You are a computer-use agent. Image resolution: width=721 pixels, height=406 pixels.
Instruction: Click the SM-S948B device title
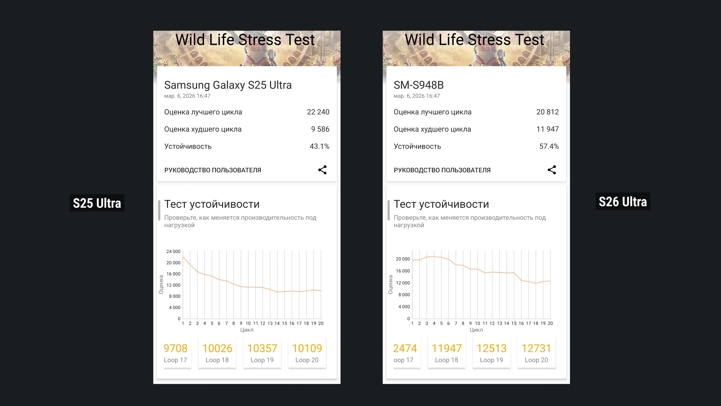point(418,85)
